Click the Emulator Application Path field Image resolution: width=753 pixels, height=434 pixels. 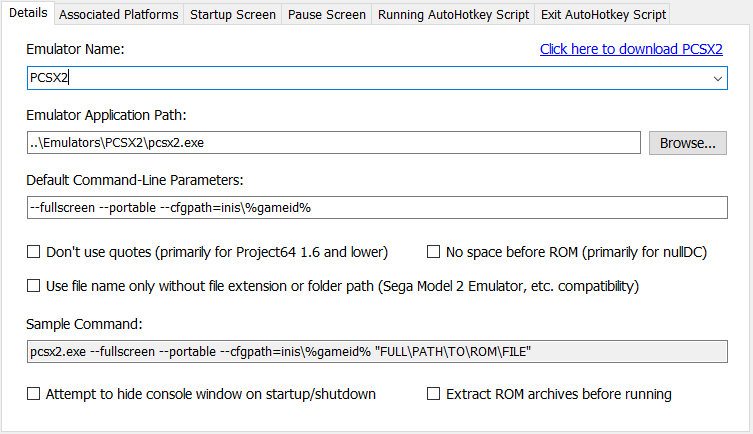pos(334,143)
